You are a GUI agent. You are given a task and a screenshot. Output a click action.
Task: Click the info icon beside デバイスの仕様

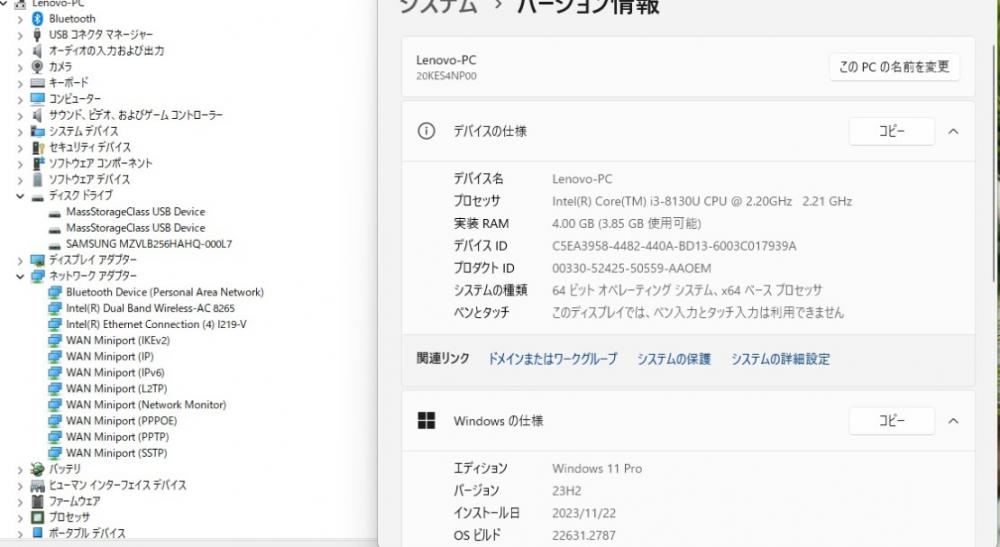click(x=426, y=131)
